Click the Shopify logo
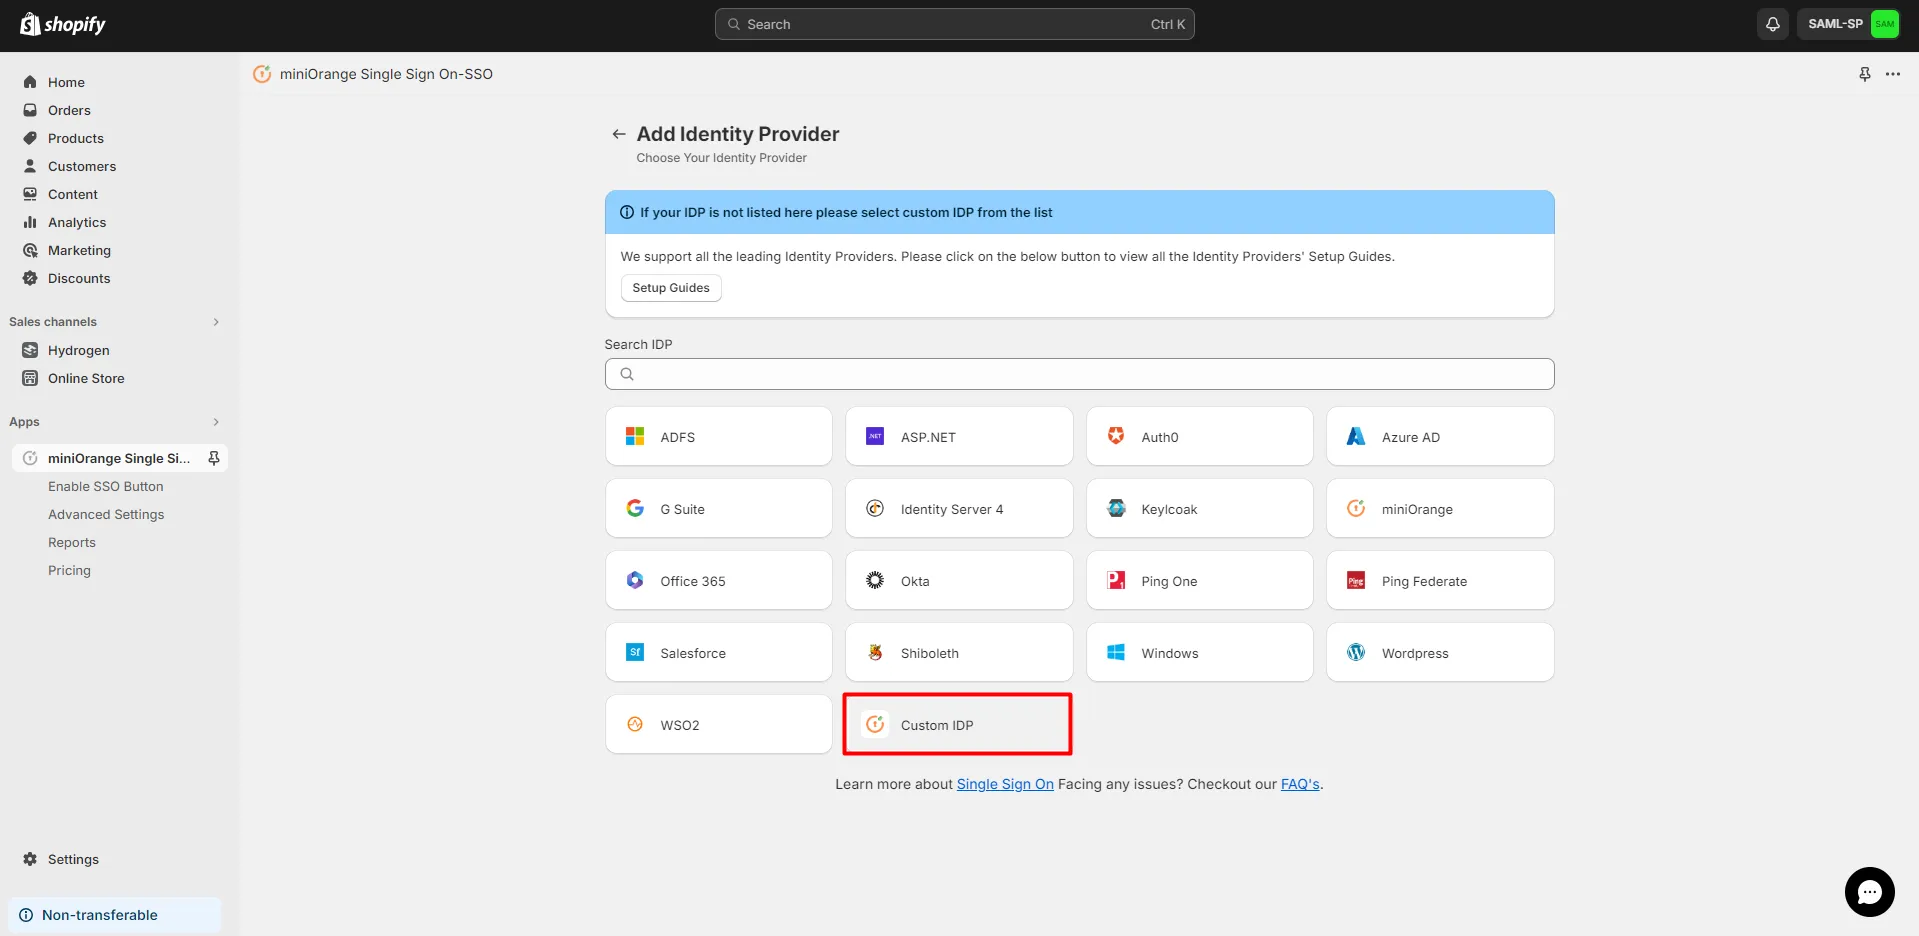Screen dimensions: 1919x936 click(x=62, y=24)
